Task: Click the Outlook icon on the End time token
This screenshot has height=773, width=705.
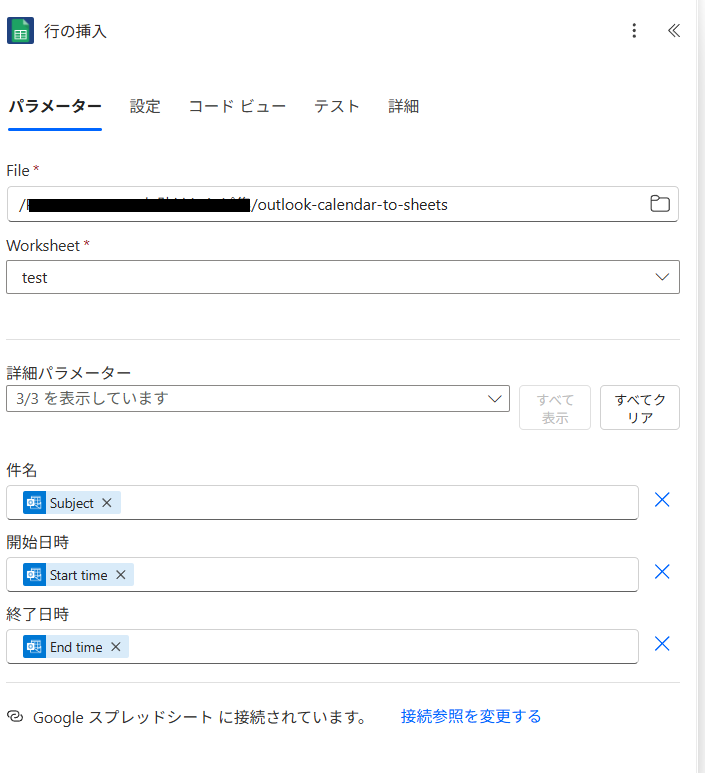Action: click(35, 647)
